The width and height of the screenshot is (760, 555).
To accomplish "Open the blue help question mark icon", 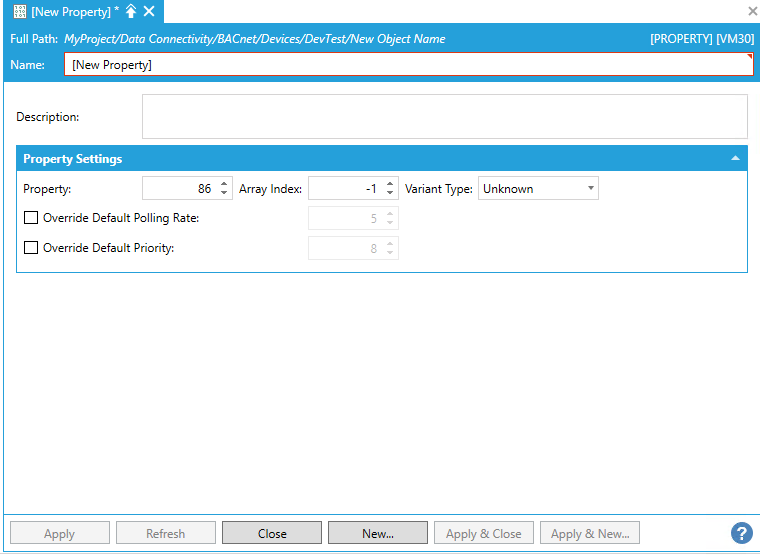I will coord(741,533).
